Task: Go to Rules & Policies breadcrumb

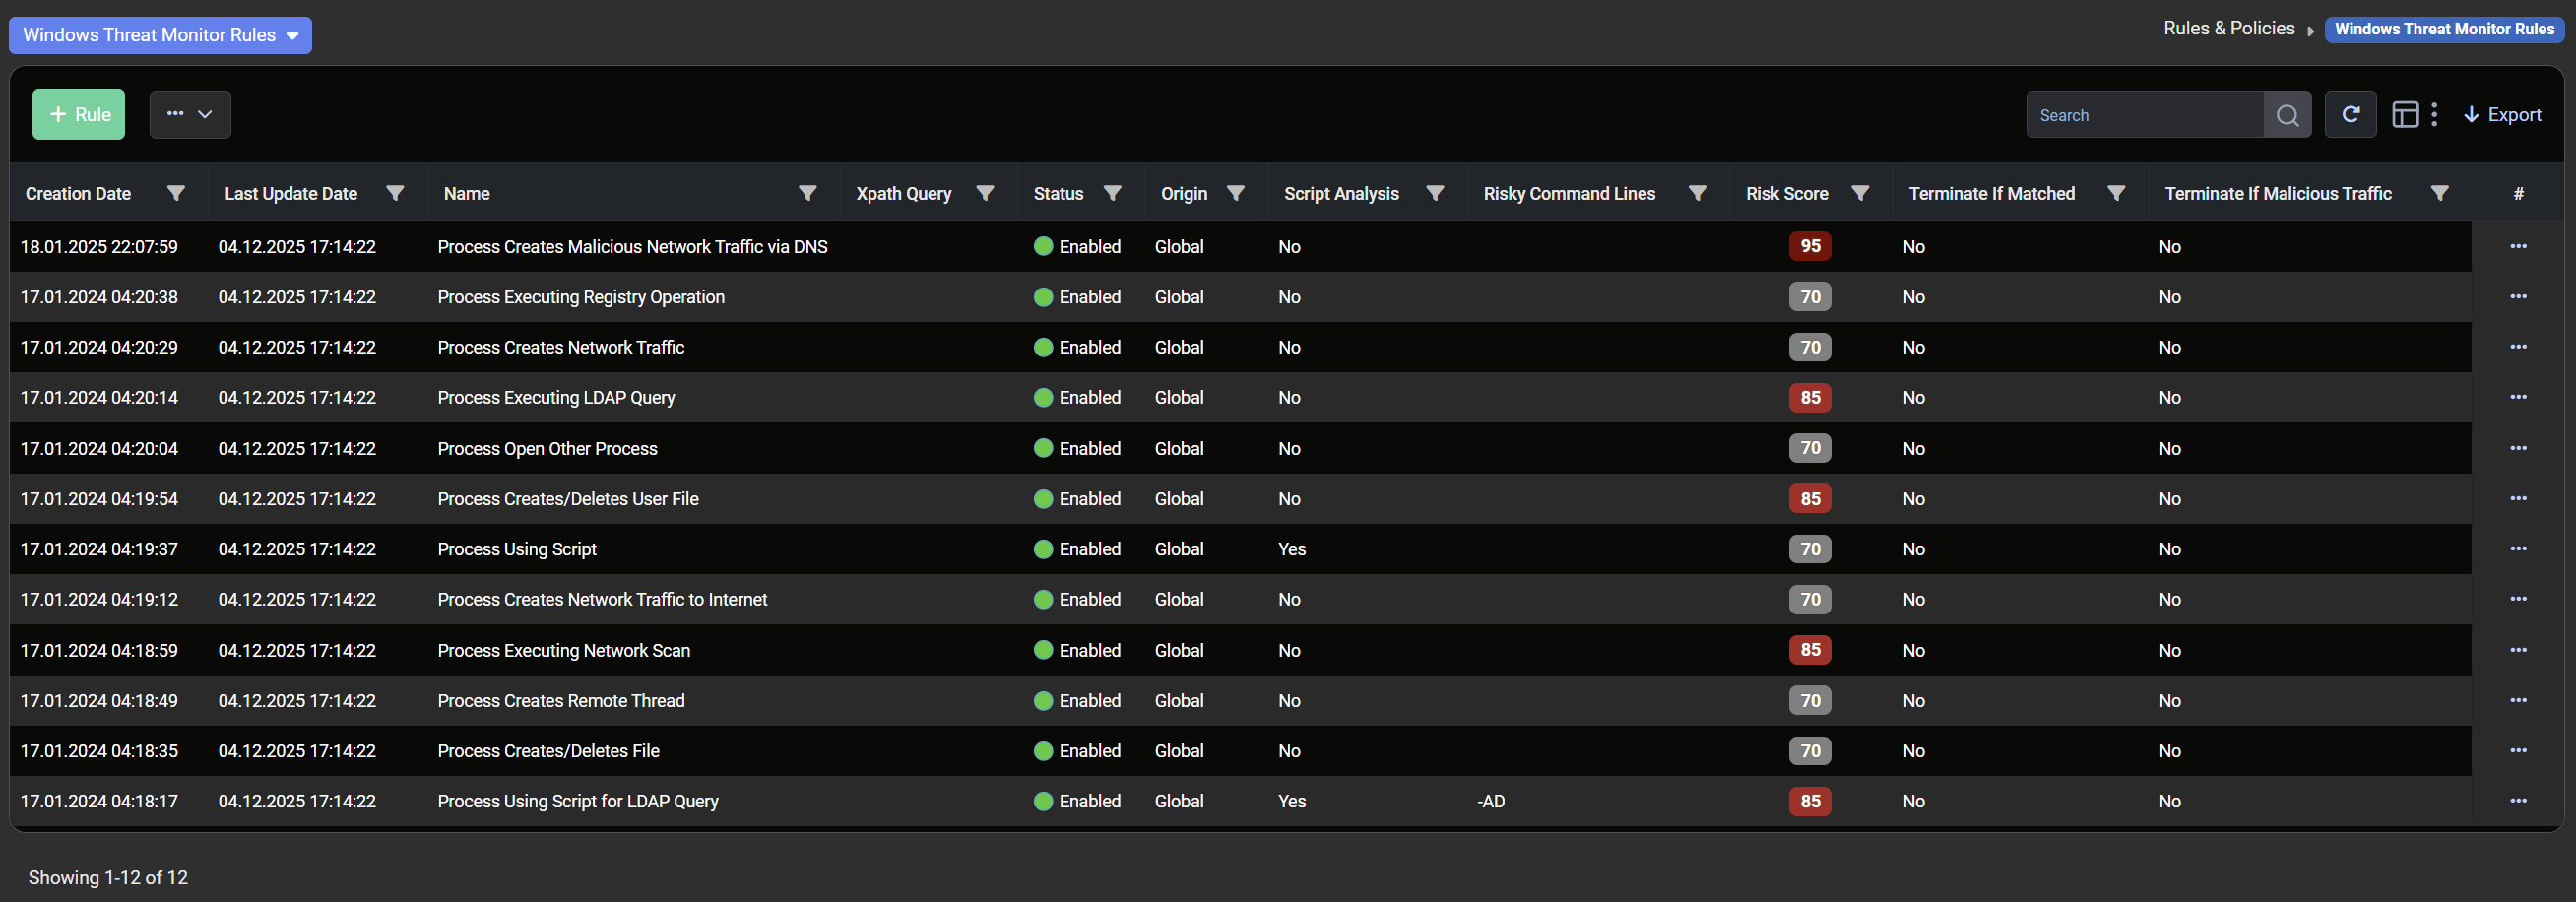Action: [2228, 29]
